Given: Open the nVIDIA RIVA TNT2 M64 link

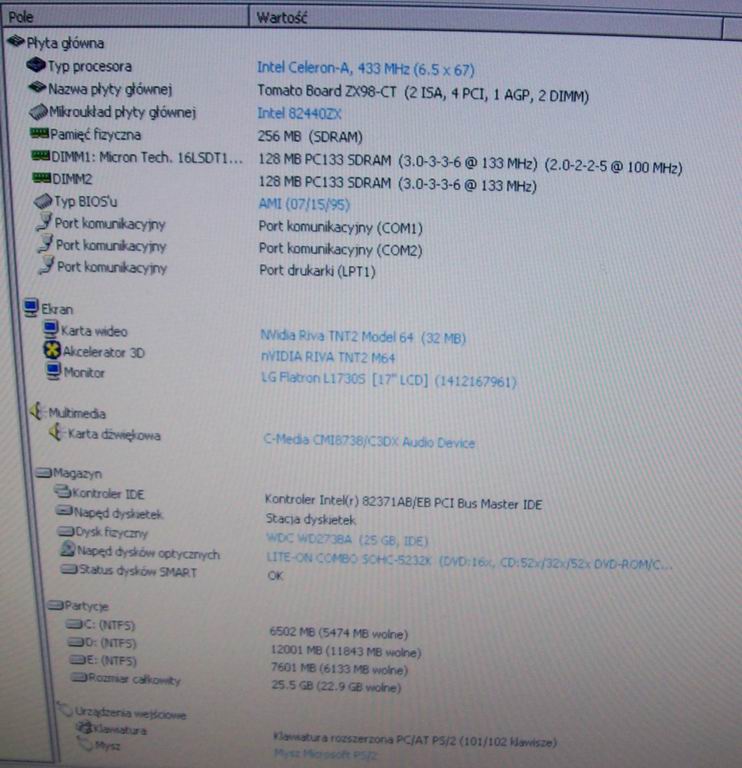Looking at the screenshot, I should click(328, 357).
